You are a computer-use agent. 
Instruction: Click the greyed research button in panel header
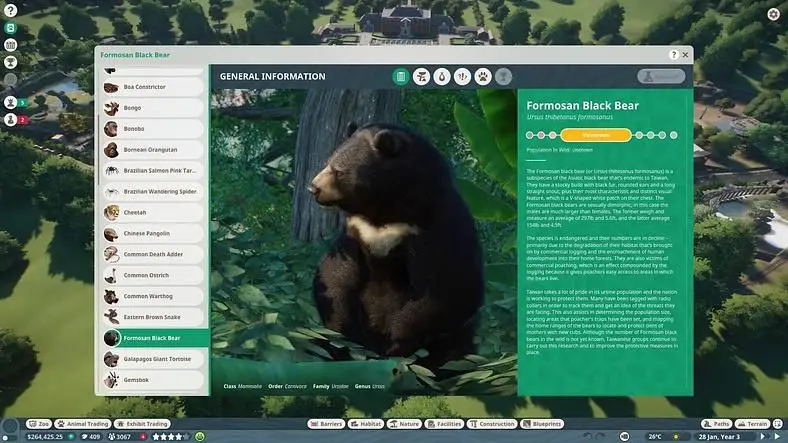click(x=661, y=76)
